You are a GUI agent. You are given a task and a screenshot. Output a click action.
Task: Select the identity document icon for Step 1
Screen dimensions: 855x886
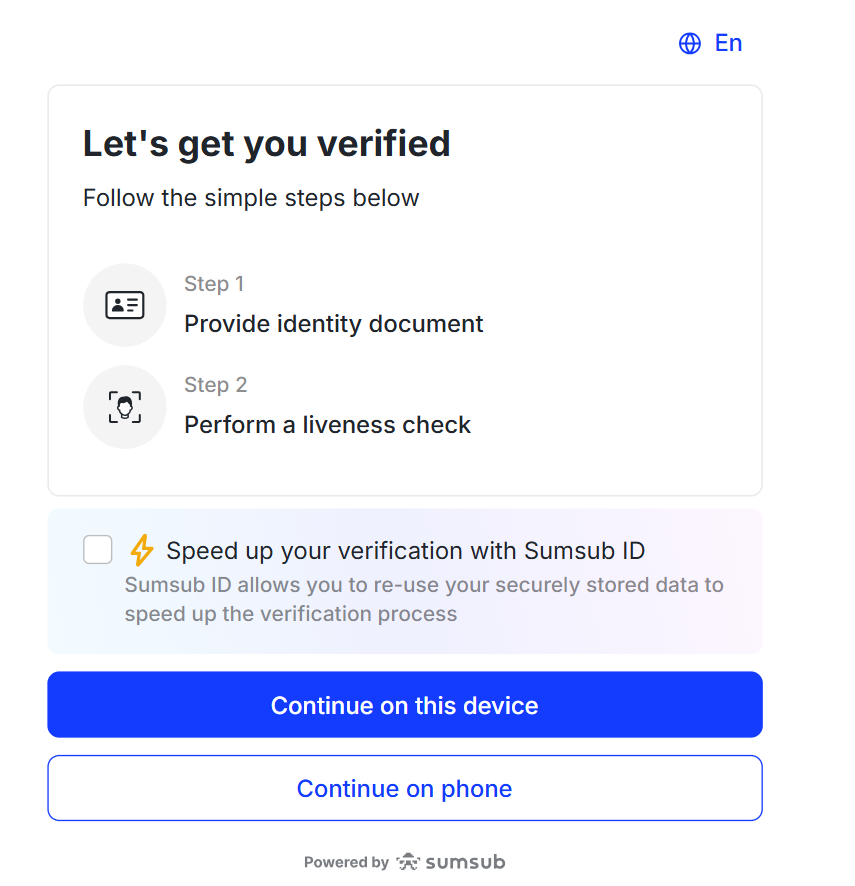[x=124, y=305]
